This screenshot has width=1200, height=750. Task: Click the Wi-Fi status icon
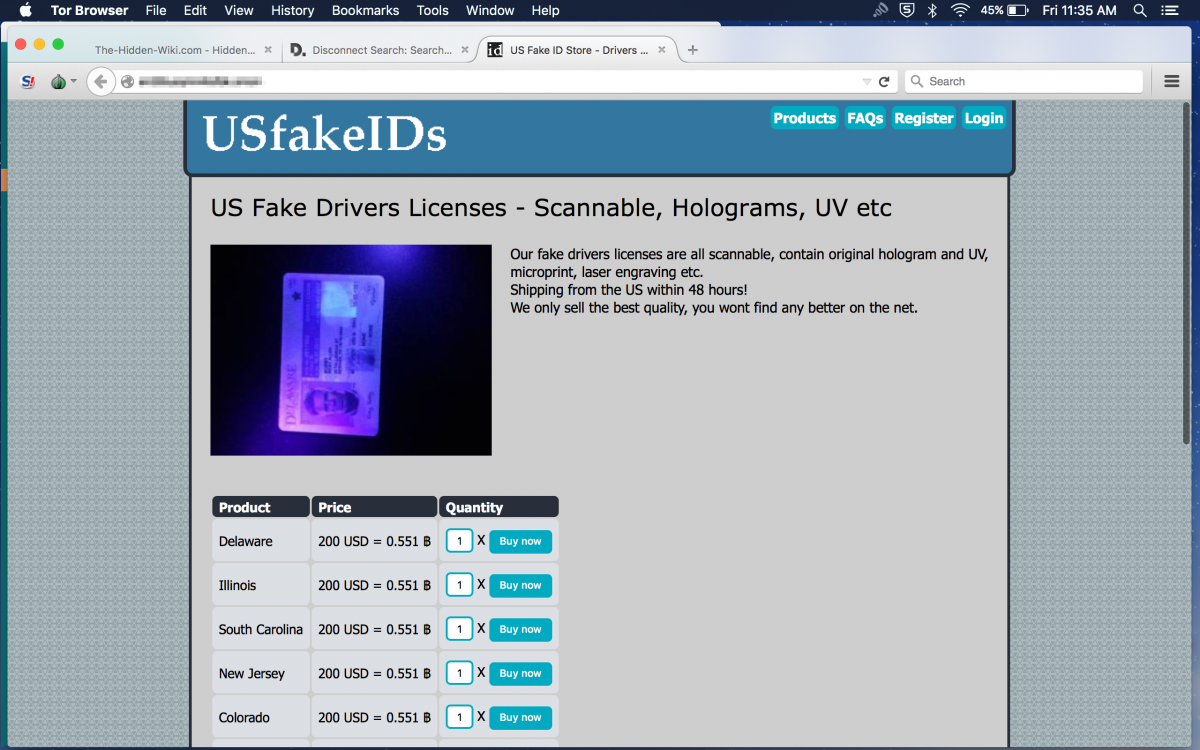960,10
